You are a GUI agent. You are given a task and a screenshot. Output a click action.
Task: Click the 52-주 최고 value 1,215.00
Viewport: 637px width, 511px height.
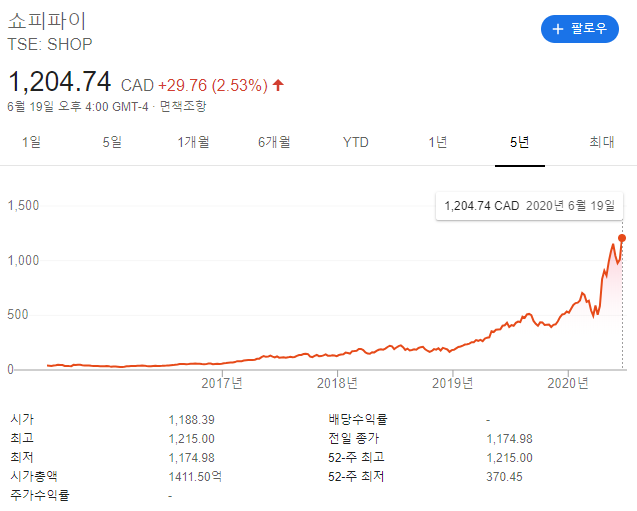[509, 458]
